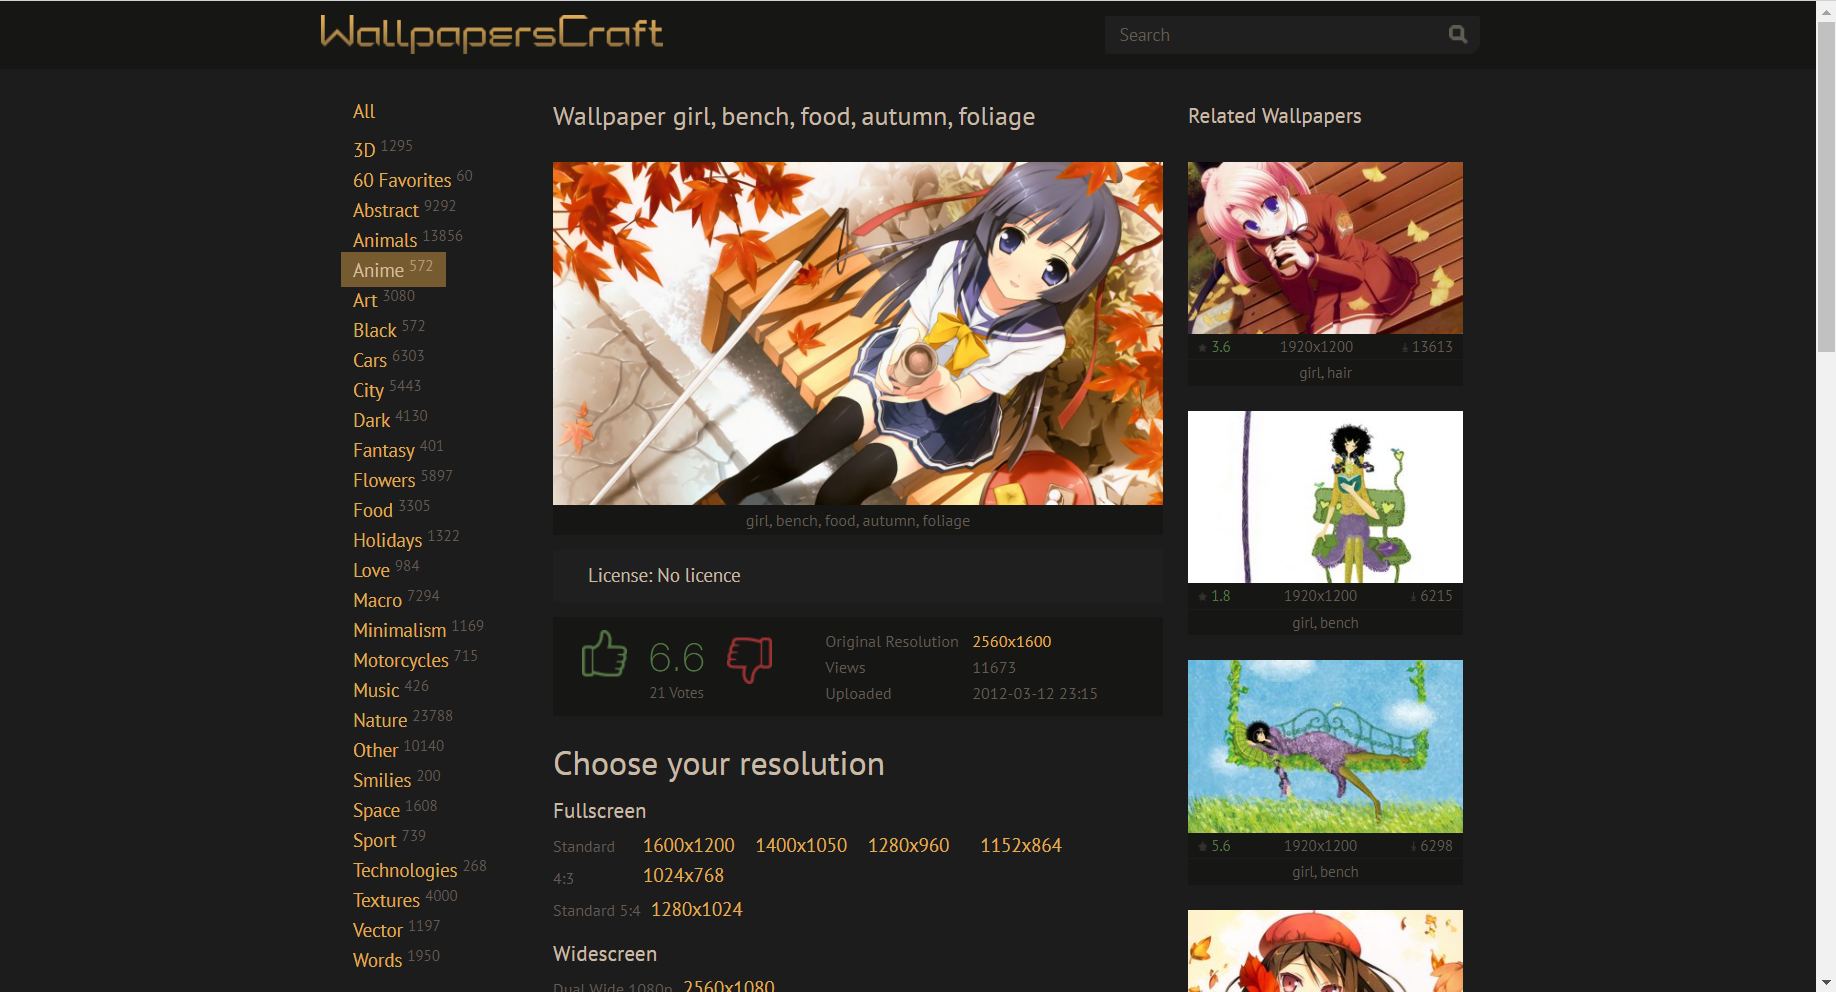Open the Flowers category
Image resolution: width=1836 pixels, height=992 pixels.
(x=384, y=480)
